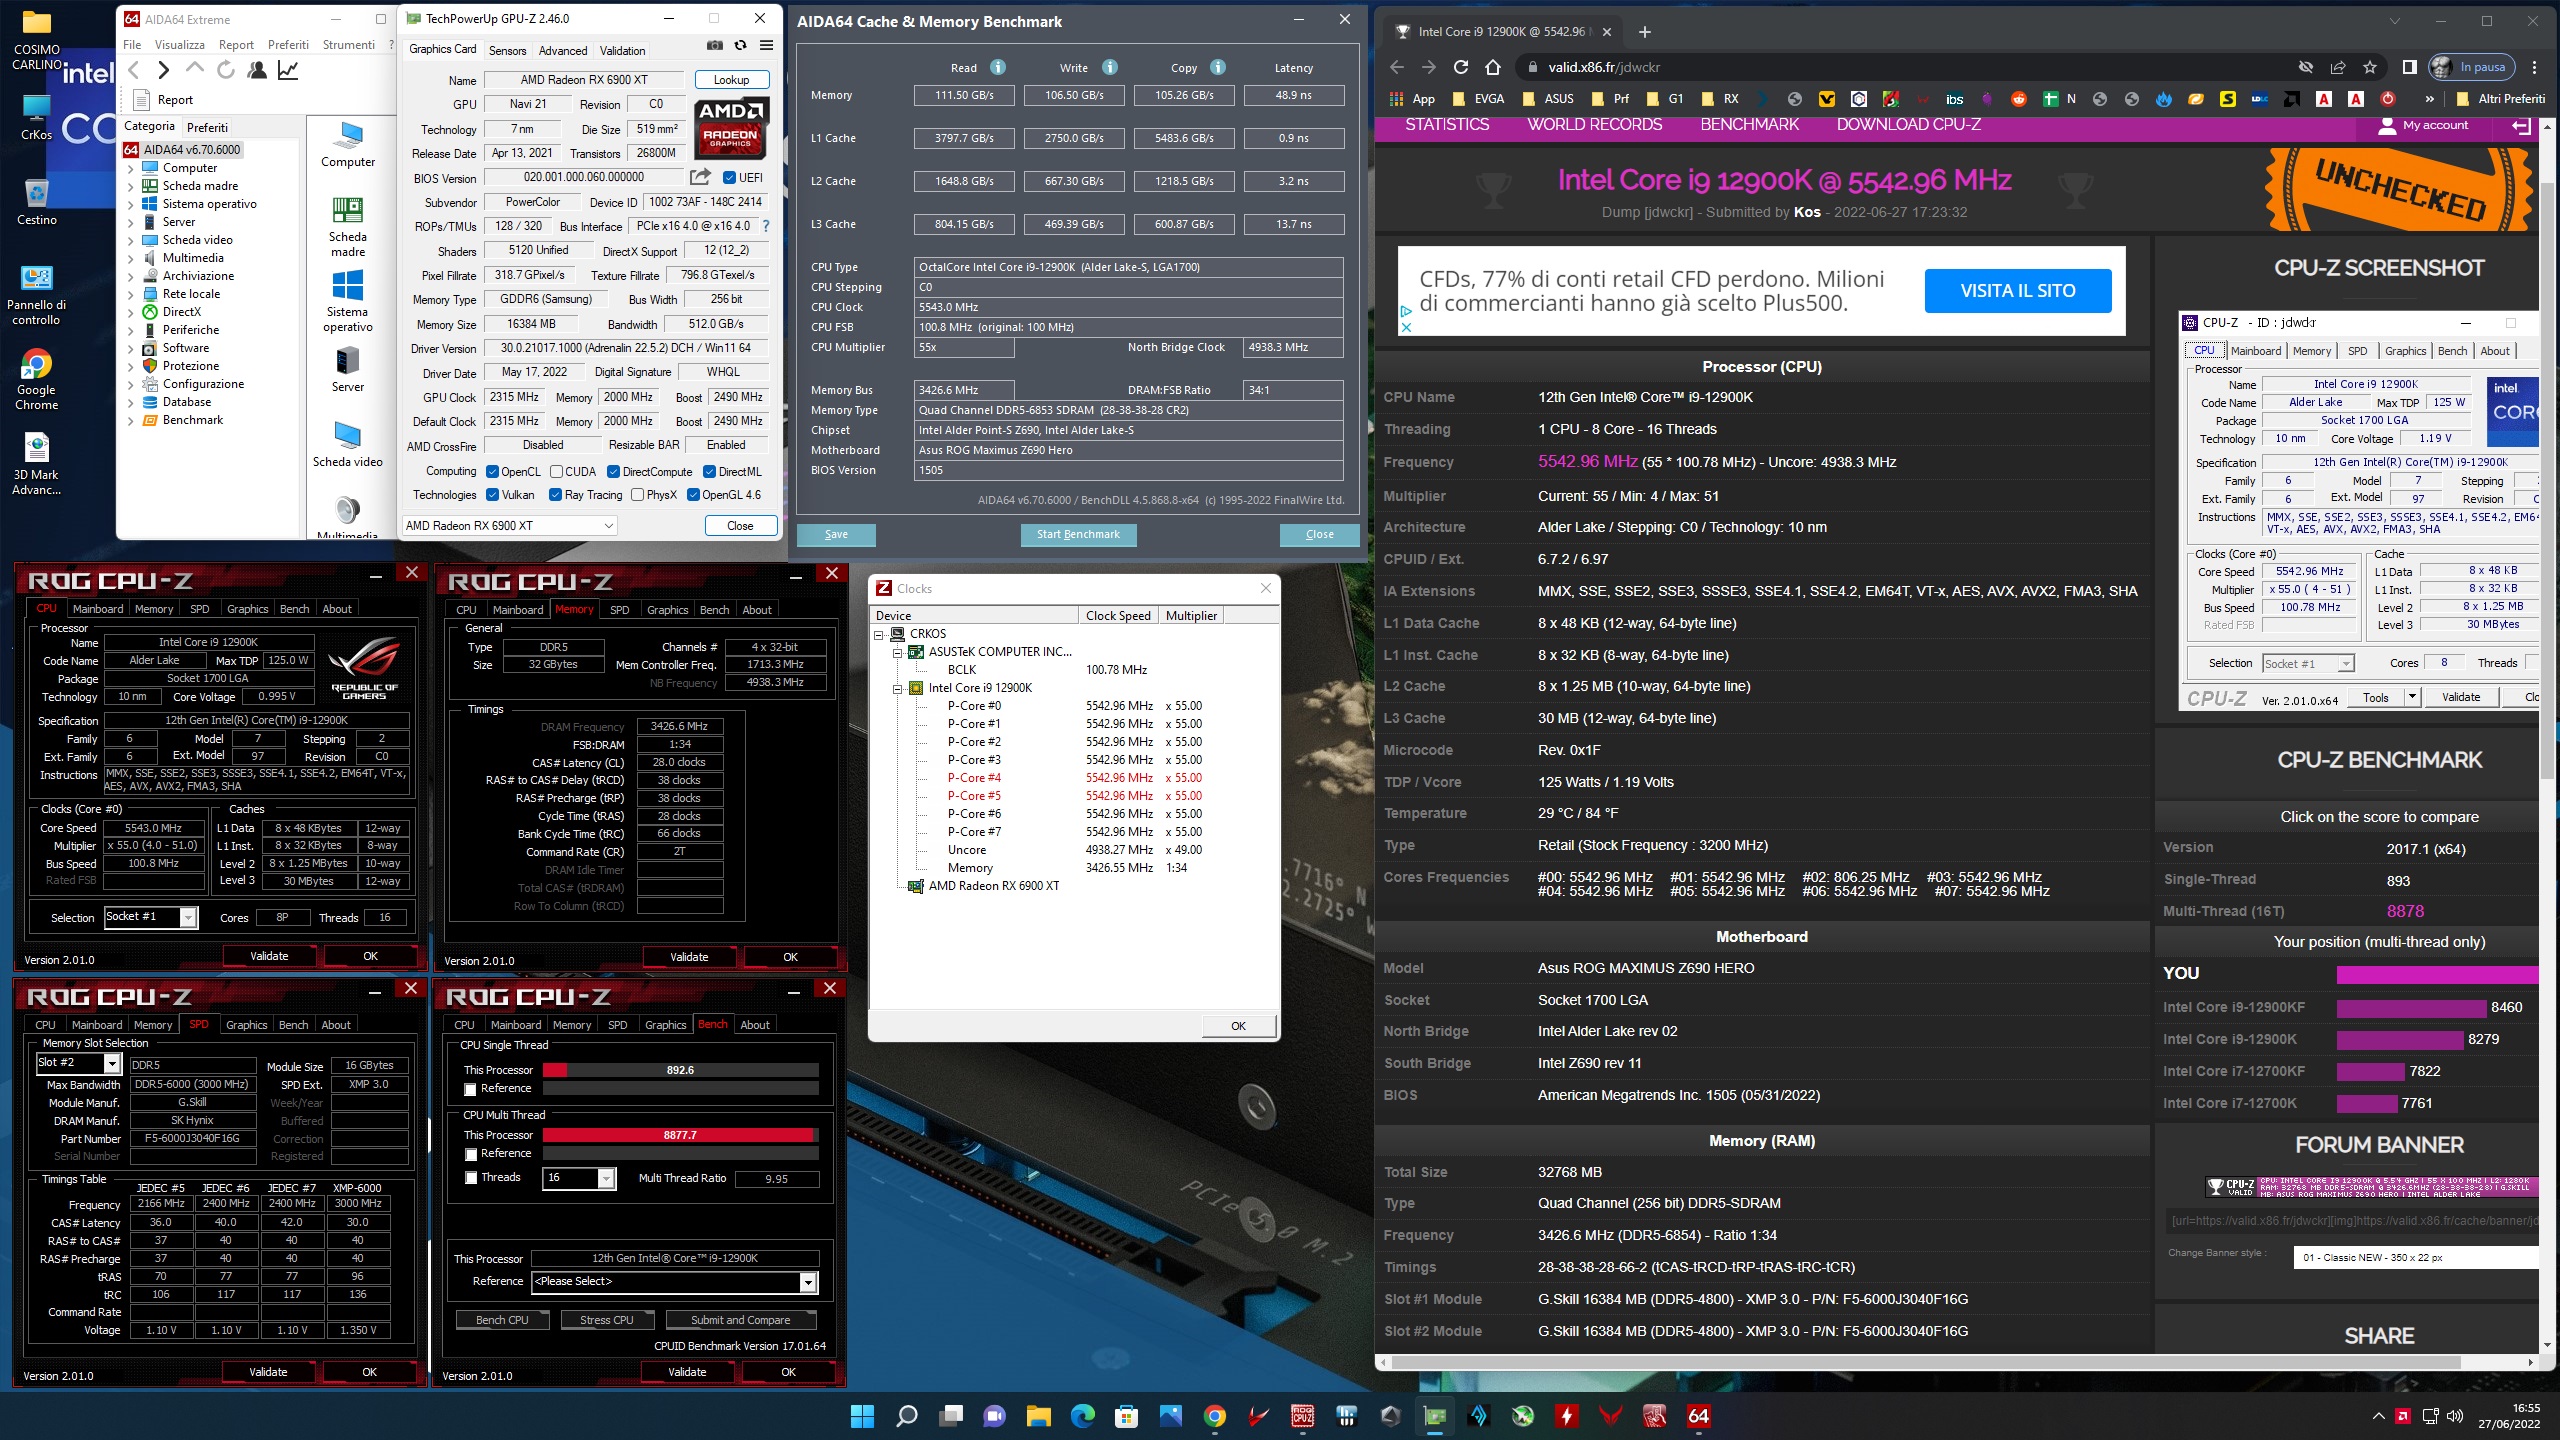The width and height of the screenshot is (2560, 1440).
Task: Toggle UEFI checkbox in GPU-Z
Action: point(730,178)
